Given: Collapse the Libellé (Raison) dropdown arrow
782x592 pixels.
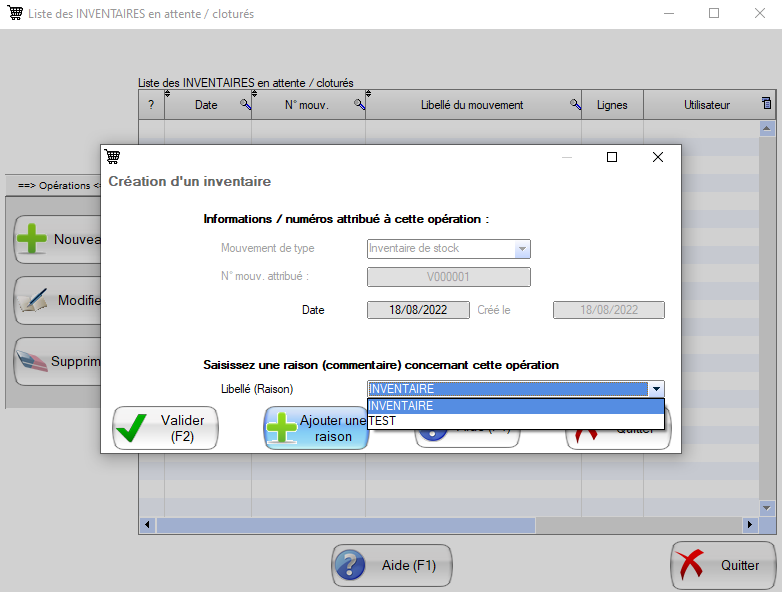Looking at the screenshot, I should (x=656, y=390).
